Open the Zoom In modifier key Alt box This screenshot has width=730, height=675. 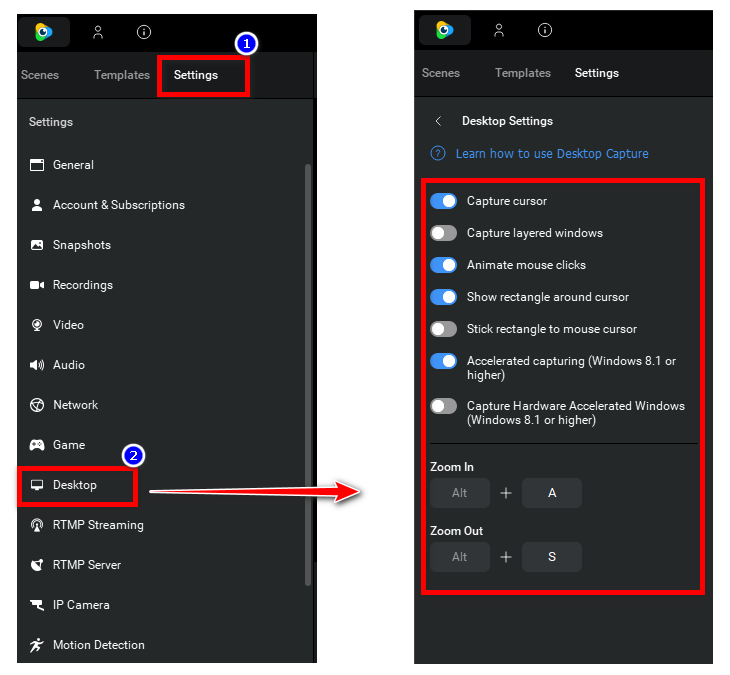460,493
